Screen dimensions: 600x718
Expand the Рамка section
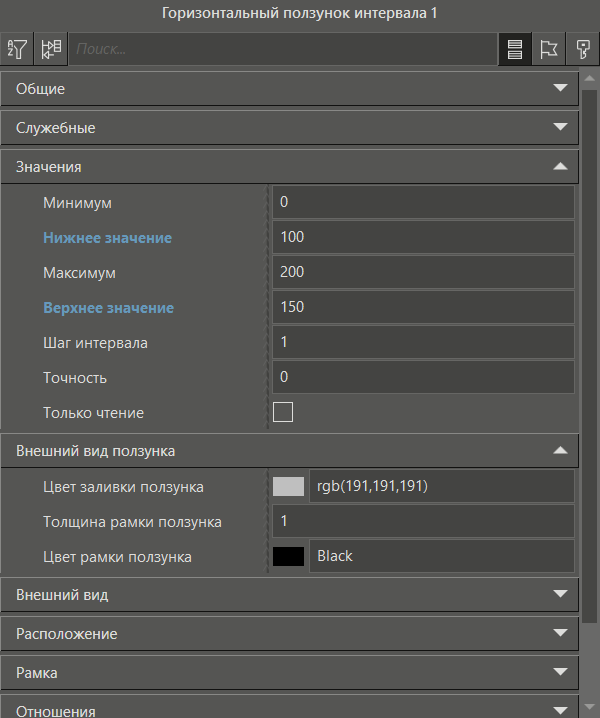[x=289, y=673]
